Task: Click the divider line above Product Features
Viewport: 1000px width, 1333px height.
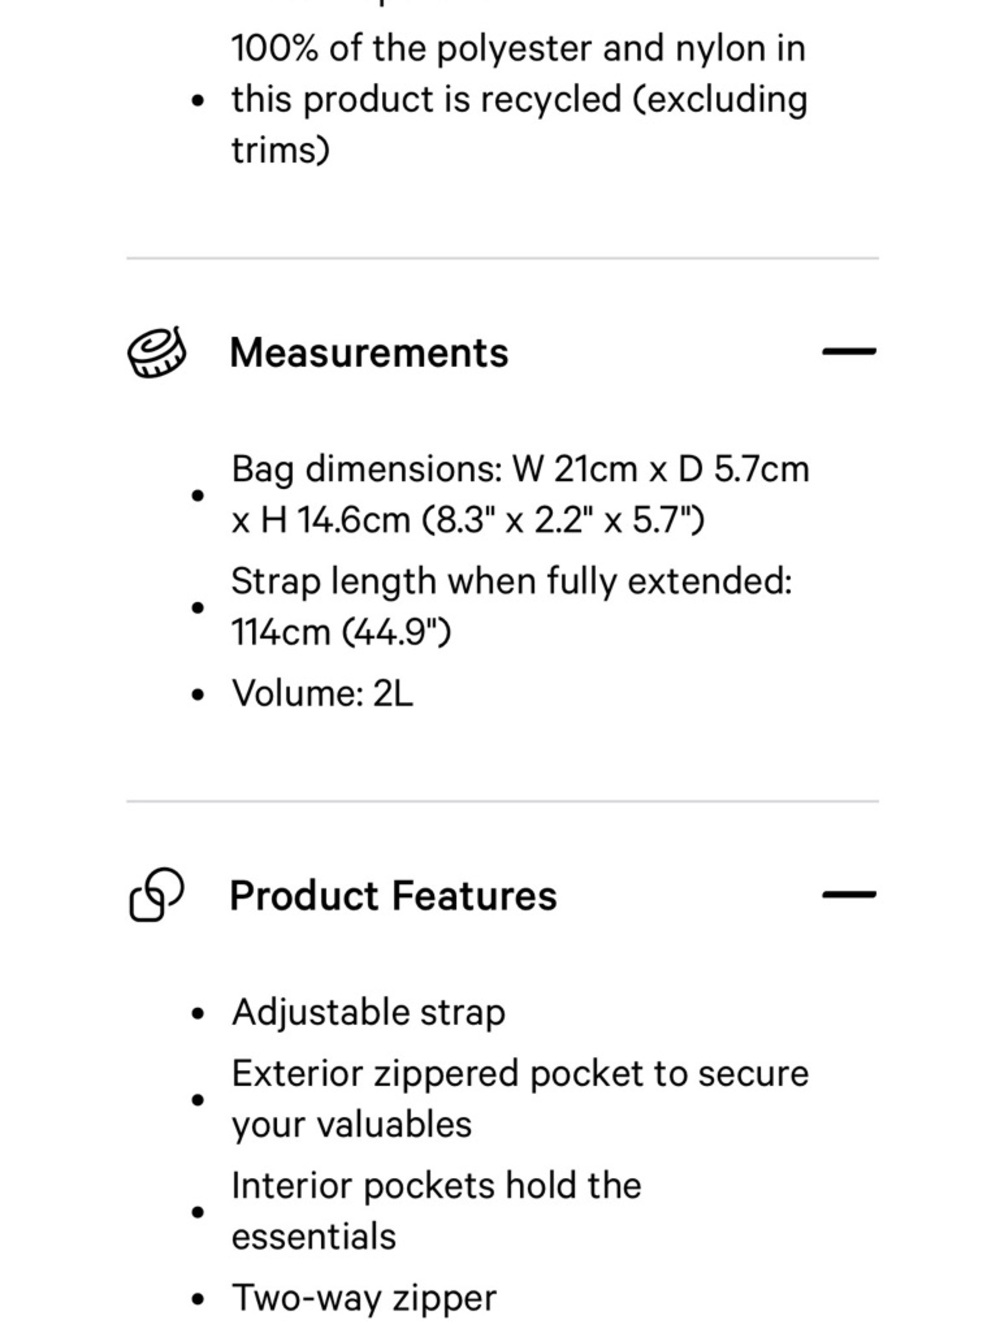Action: pos(502,801)
